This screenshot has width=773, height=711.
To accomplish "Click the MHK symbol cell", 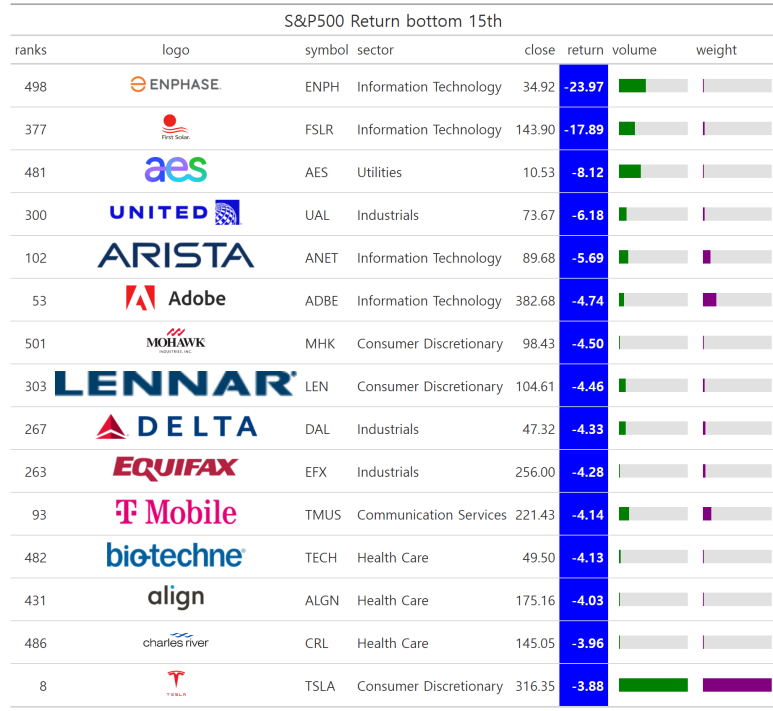I will pos(320,344).
